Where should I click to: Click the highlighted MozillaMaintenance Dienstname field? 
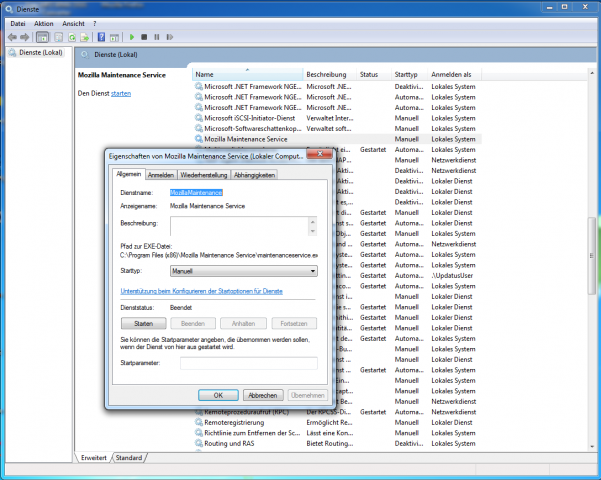[196, 192]
